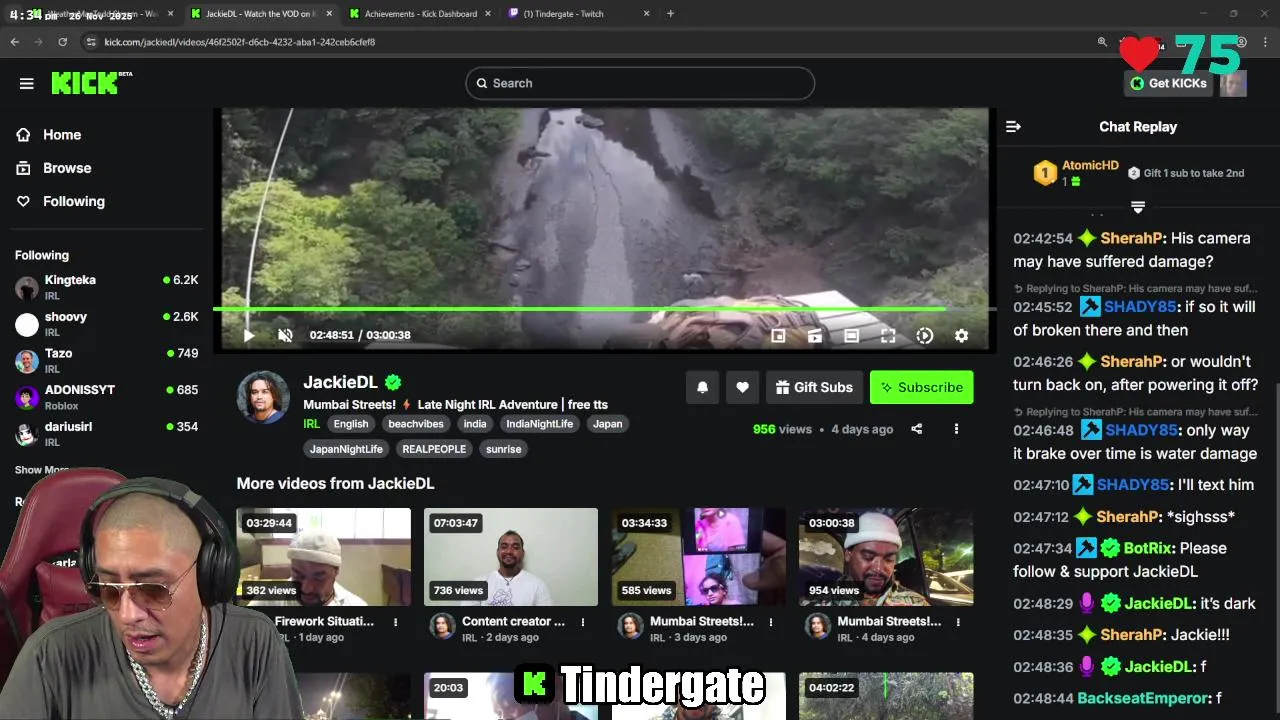The image size is (1280, 720).
Task: Select the REALPEOPLE tag
Action: (434, 449)
